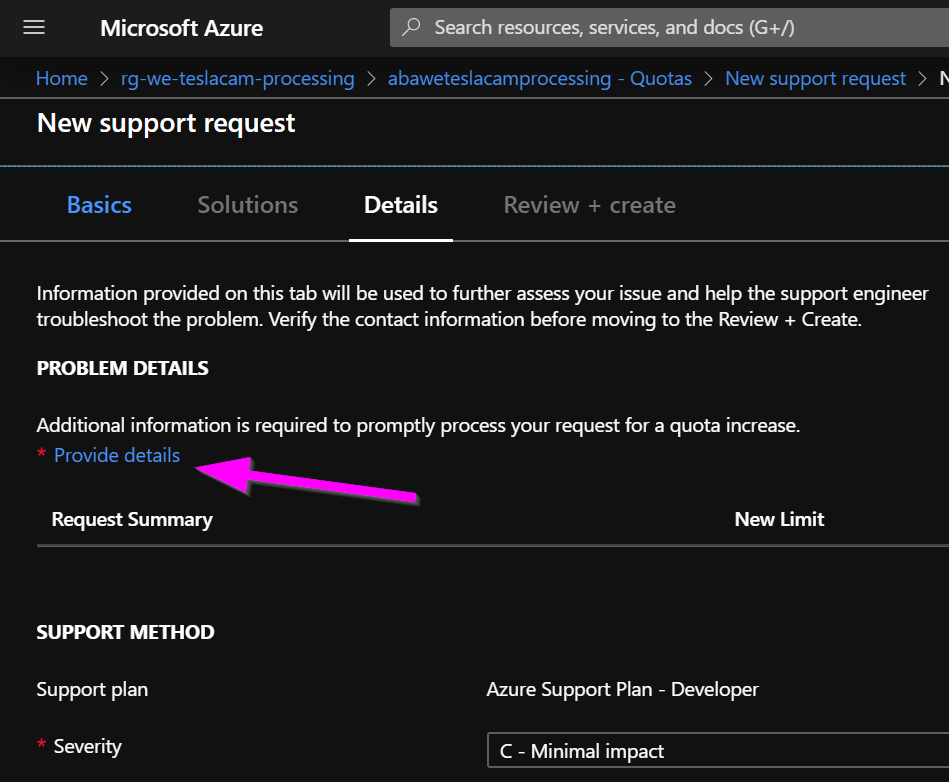Click the New support request page title
This screenshot has height=782, width=949.
tap(166, 123)
